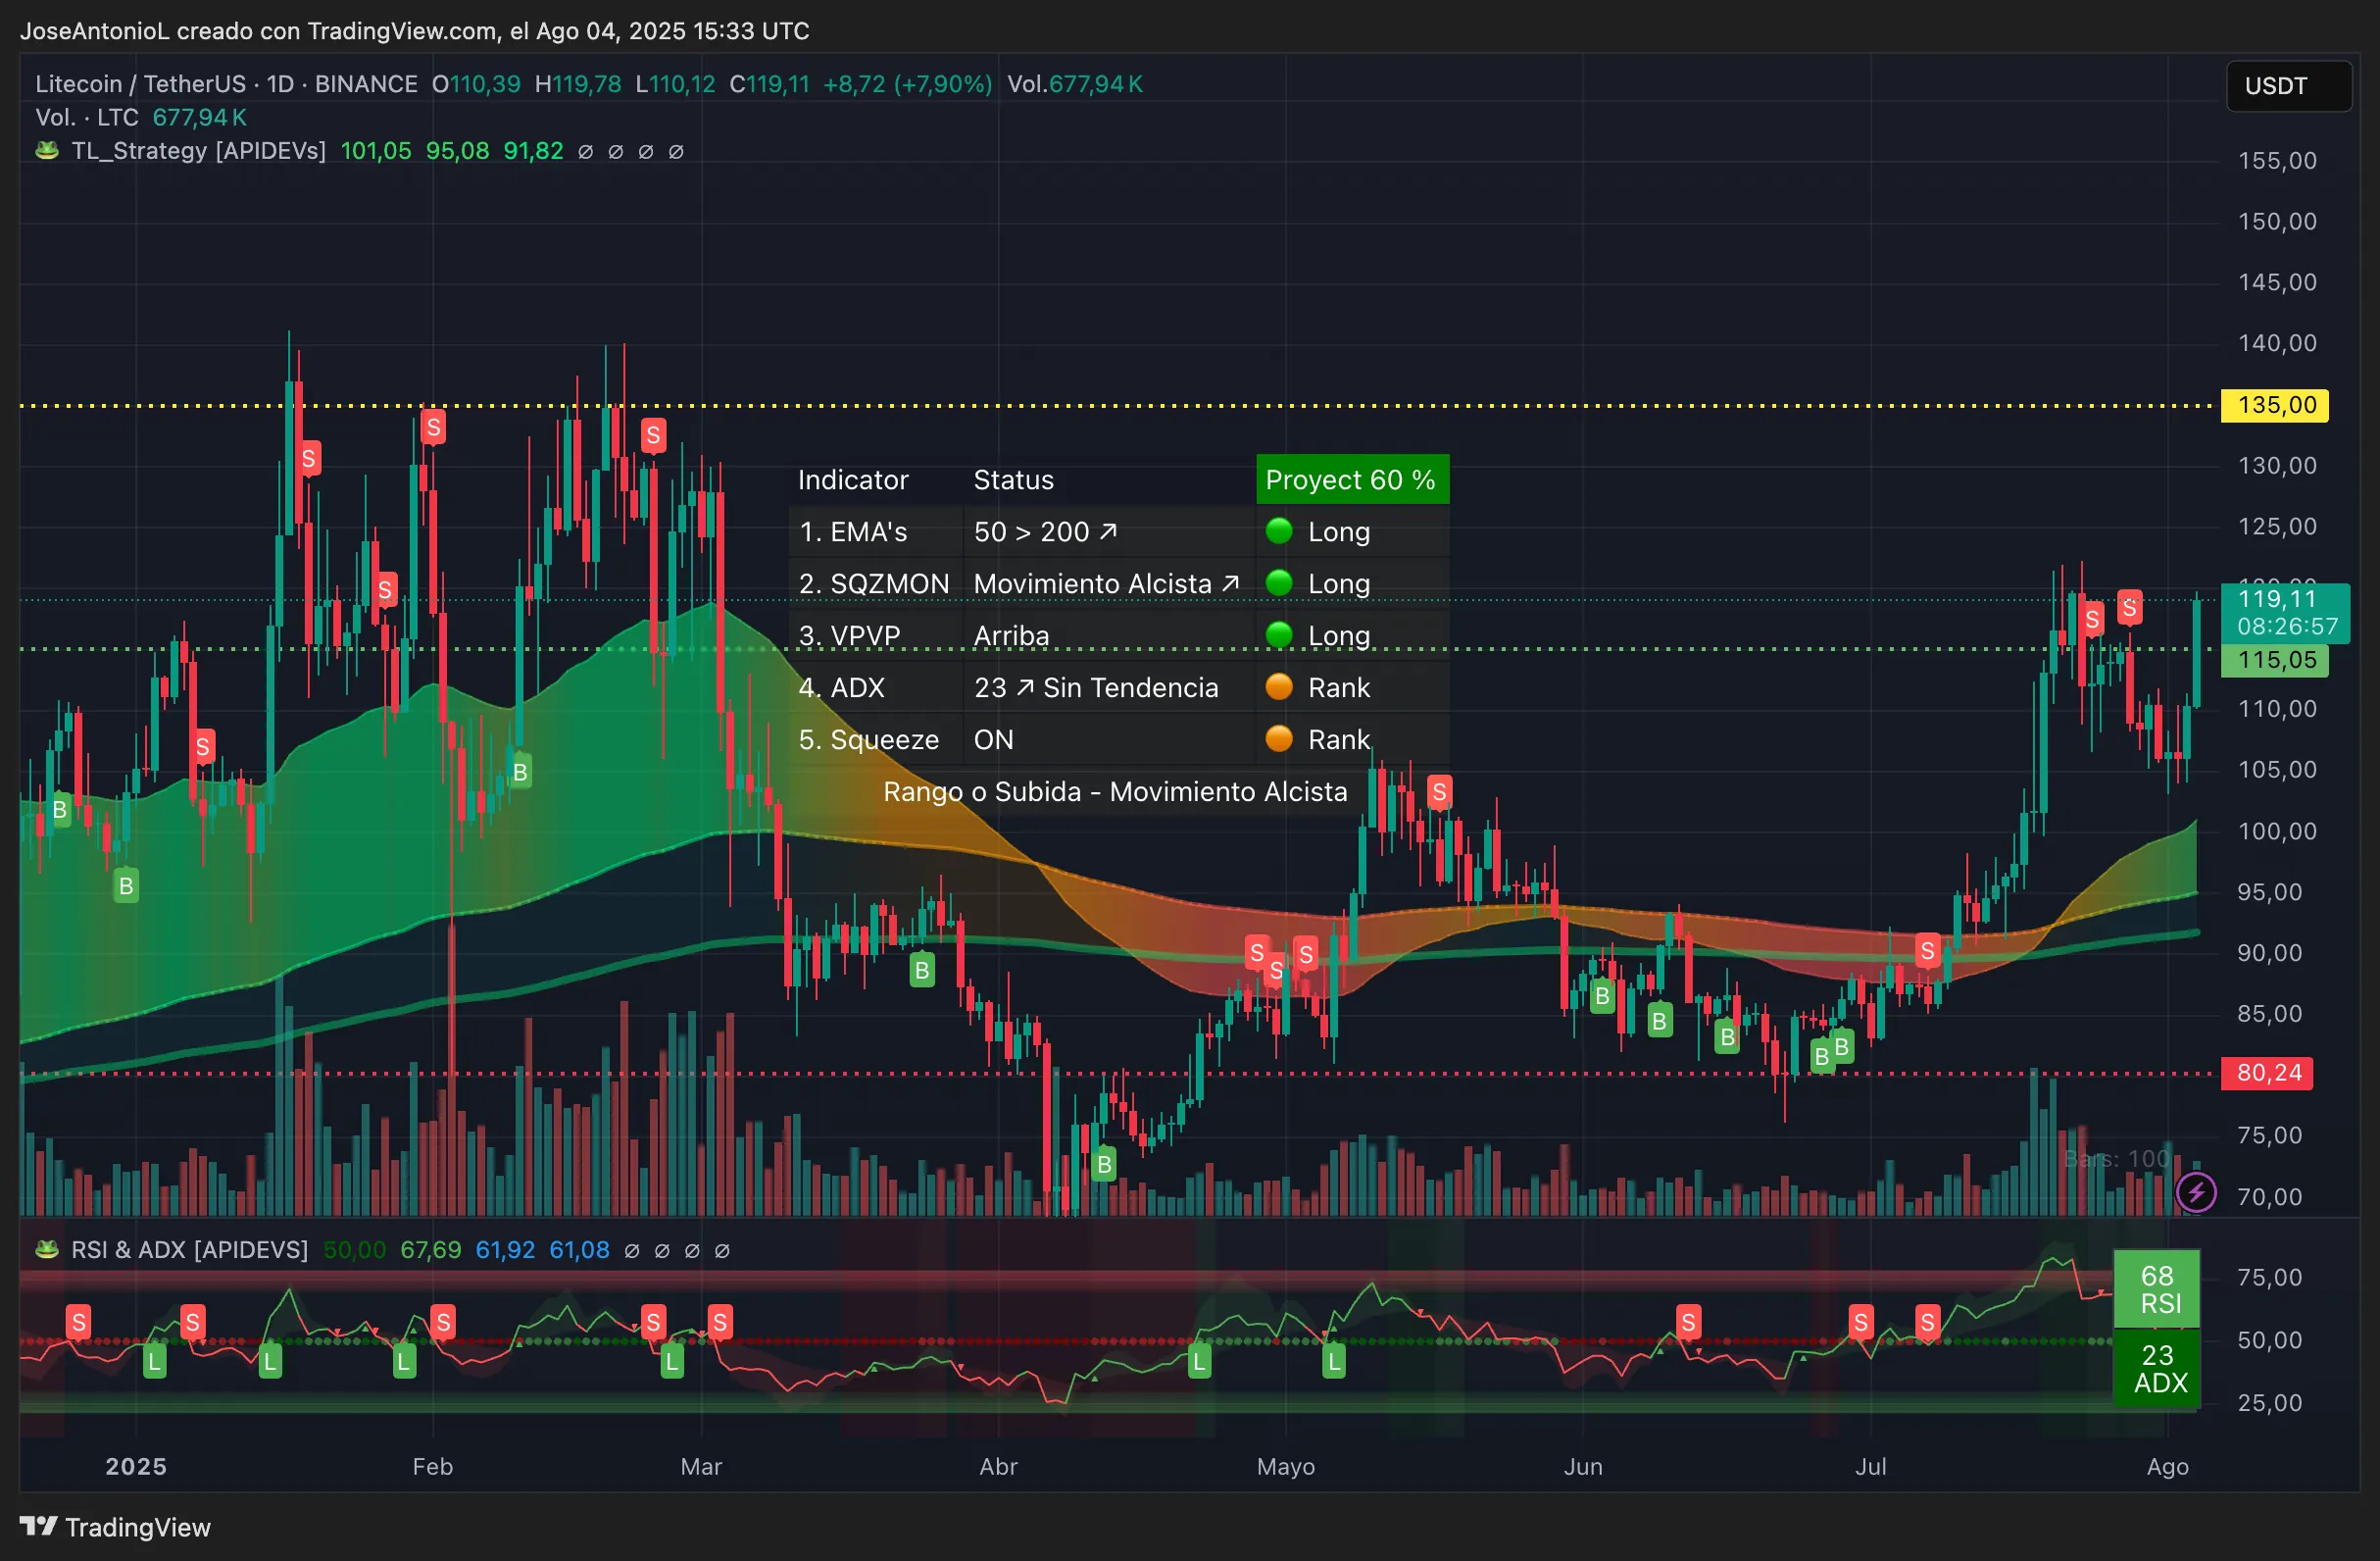Open the 1D timeframe selector
2380x1561 pixels.
coord(280,84)
